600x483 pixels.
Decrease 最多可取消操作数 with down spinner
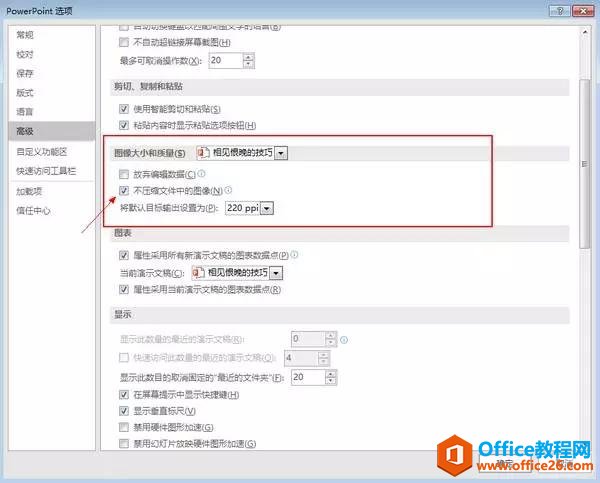(x=249, y=64)
